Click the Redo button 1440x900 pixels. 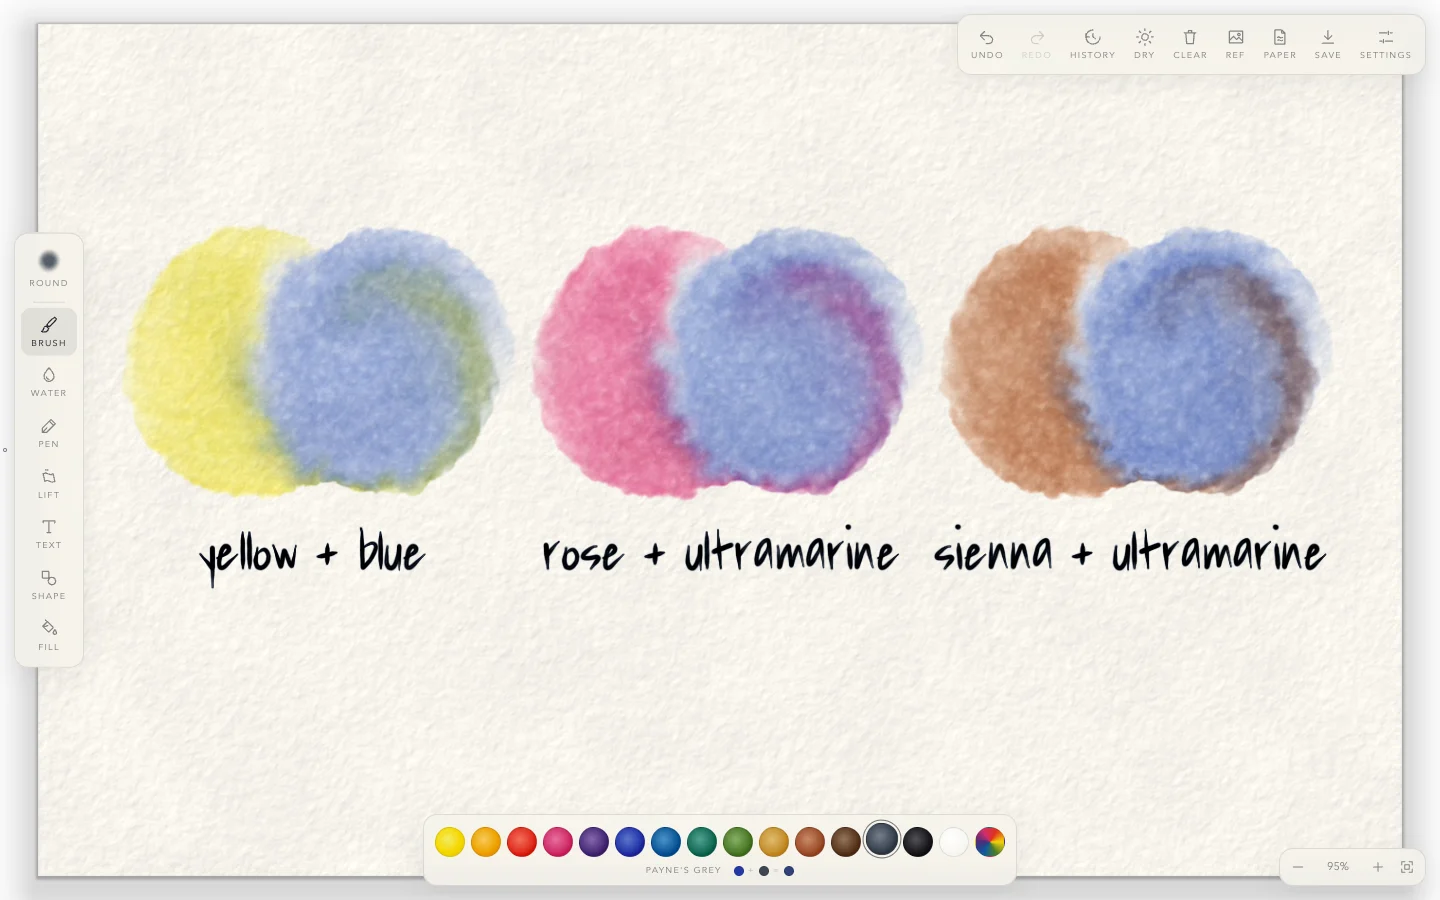tap(1036, 44)
